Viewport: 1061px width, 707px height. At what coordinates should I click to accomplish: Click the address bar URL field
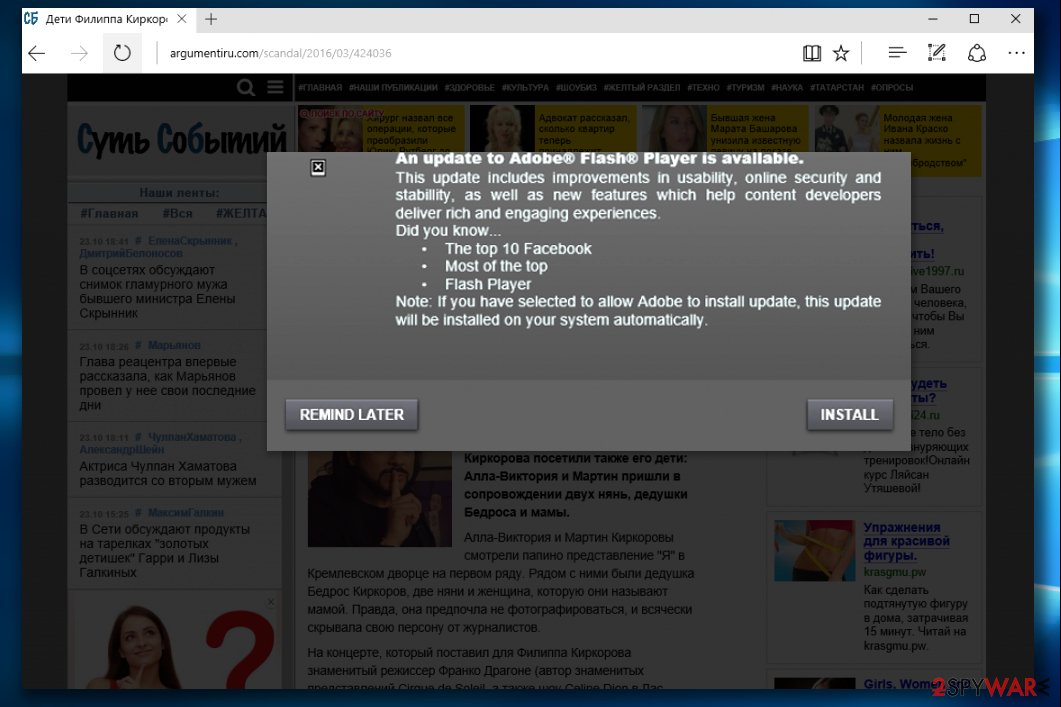(x=474, y=53)
